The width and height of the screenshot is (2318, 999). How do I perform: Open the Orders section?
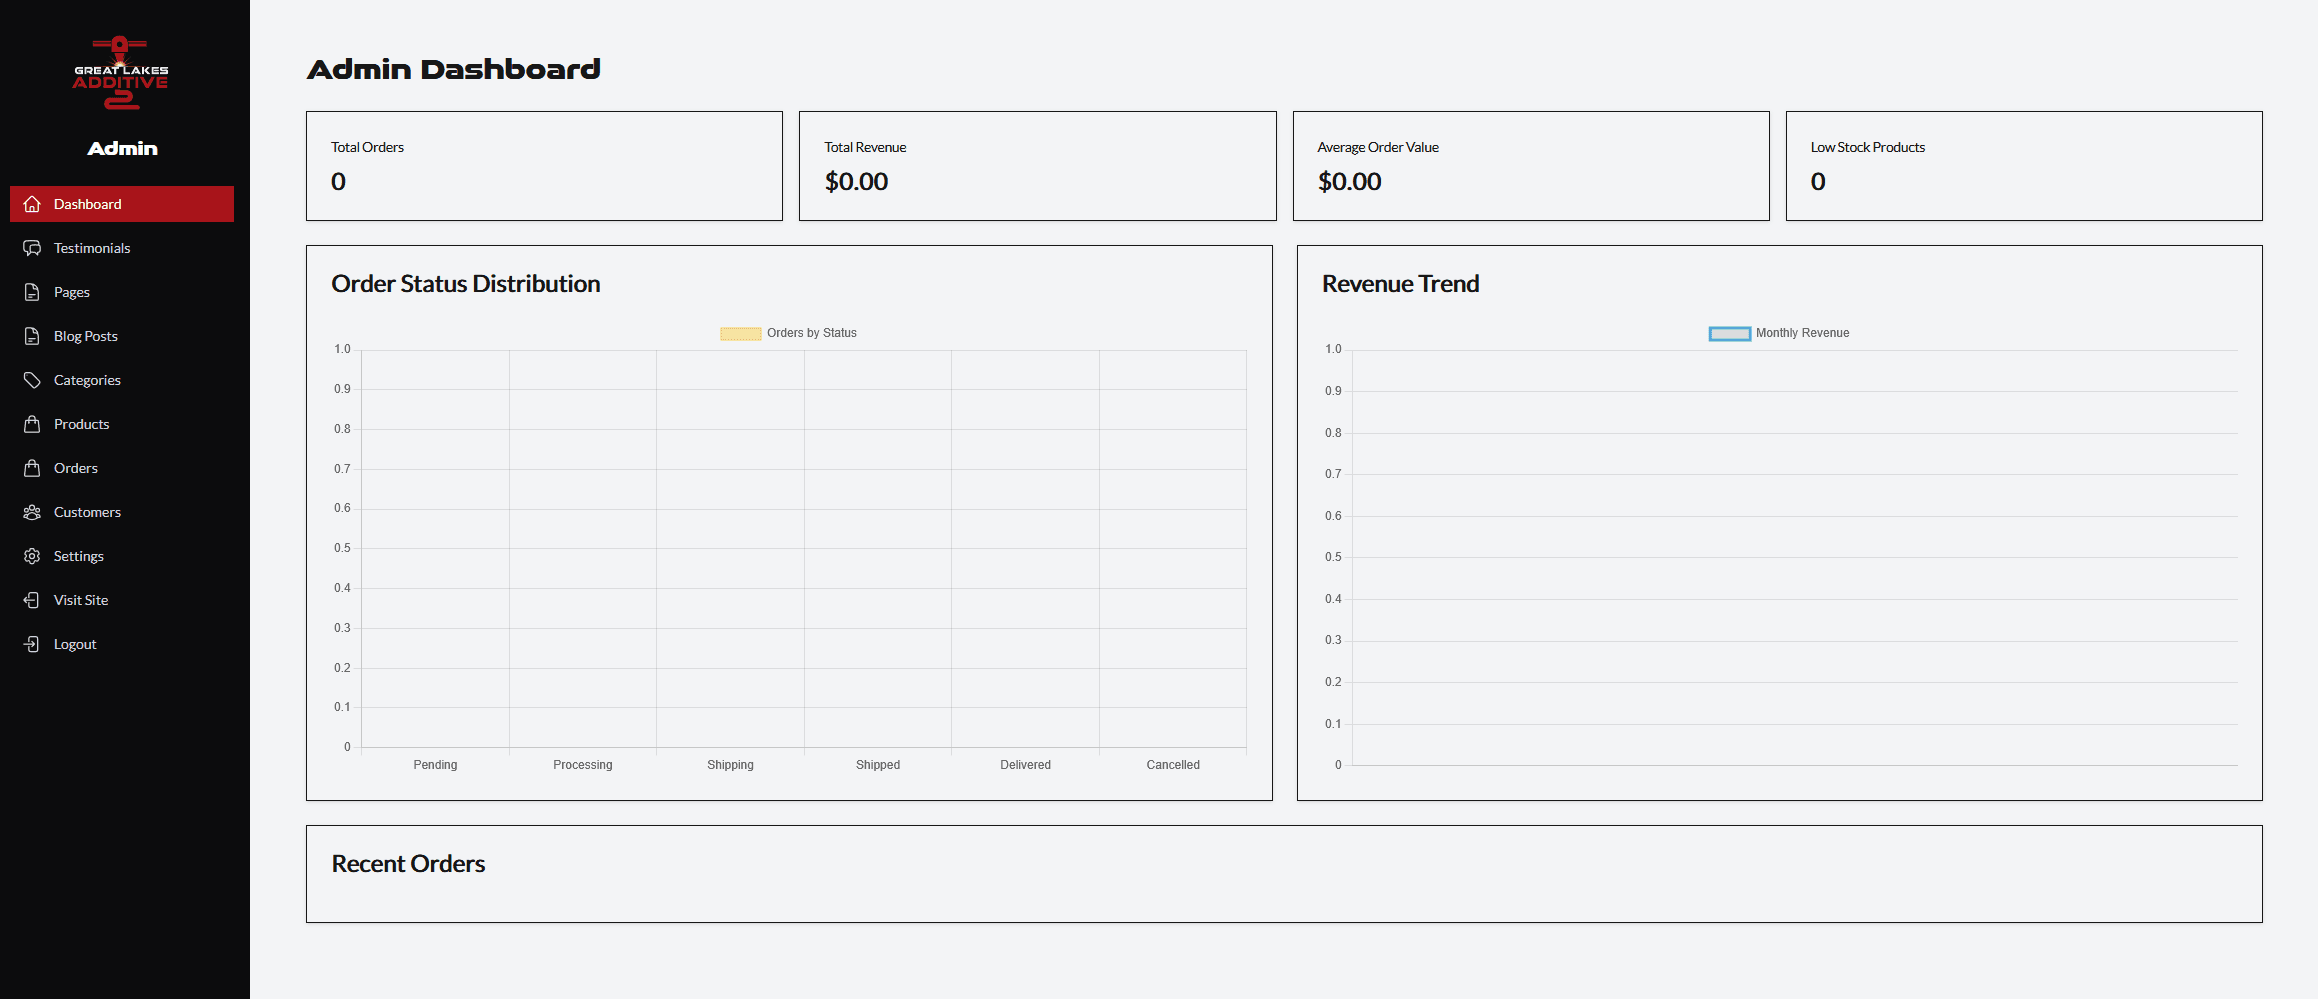click(122, 468)
